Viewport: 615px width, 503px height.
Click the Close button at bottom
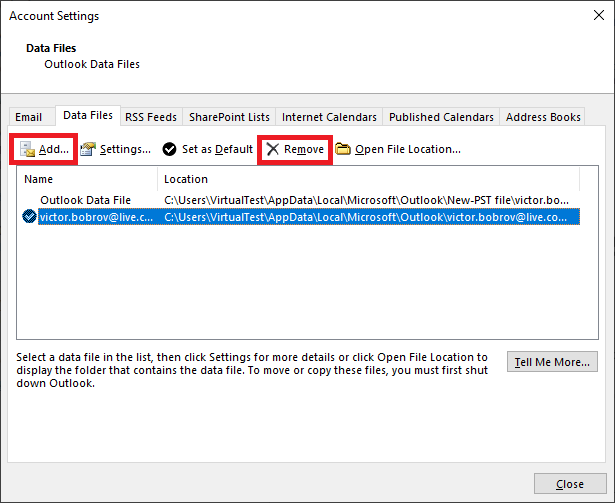[570, 484]
